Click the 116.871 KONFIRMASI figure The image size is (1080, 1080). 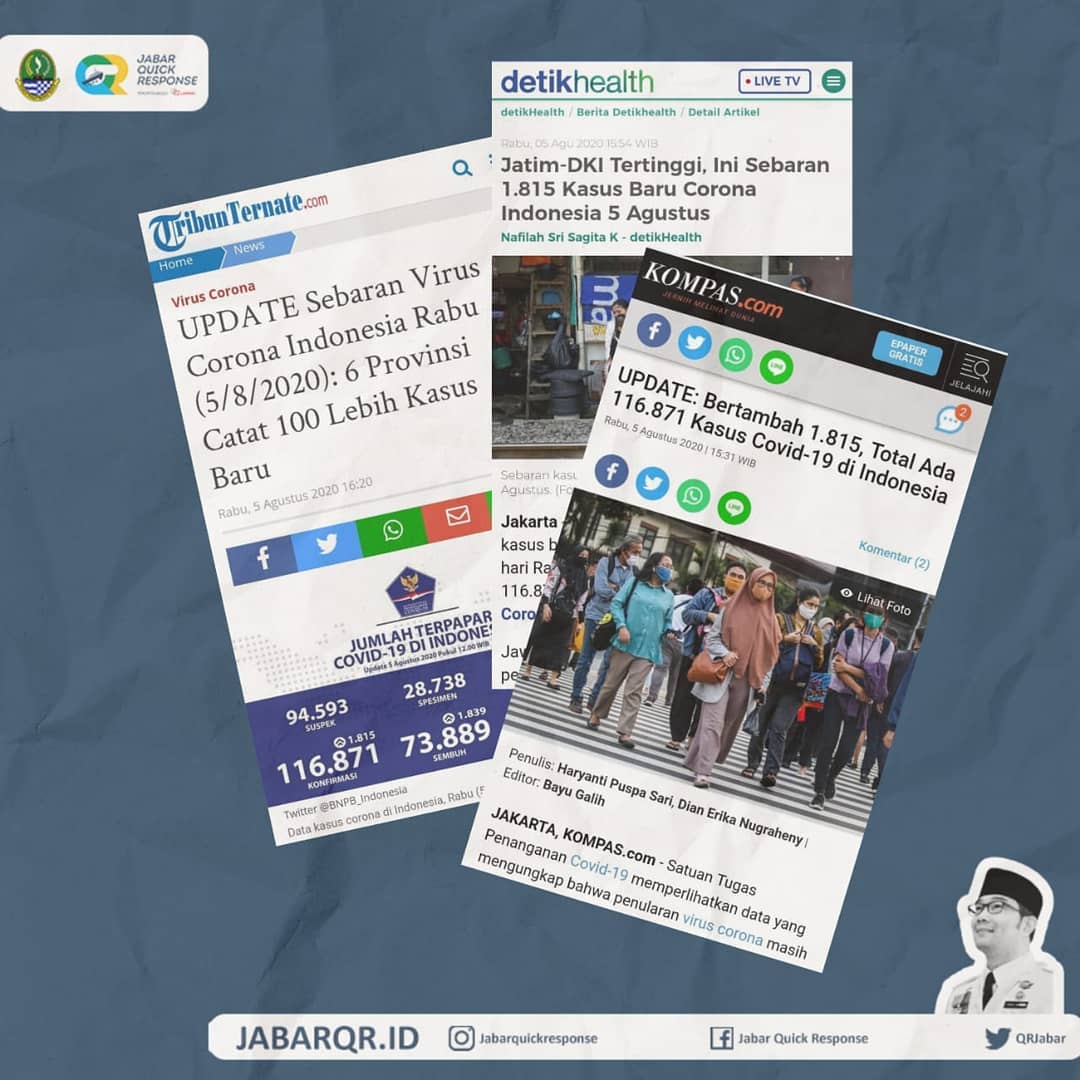[329, 763]
